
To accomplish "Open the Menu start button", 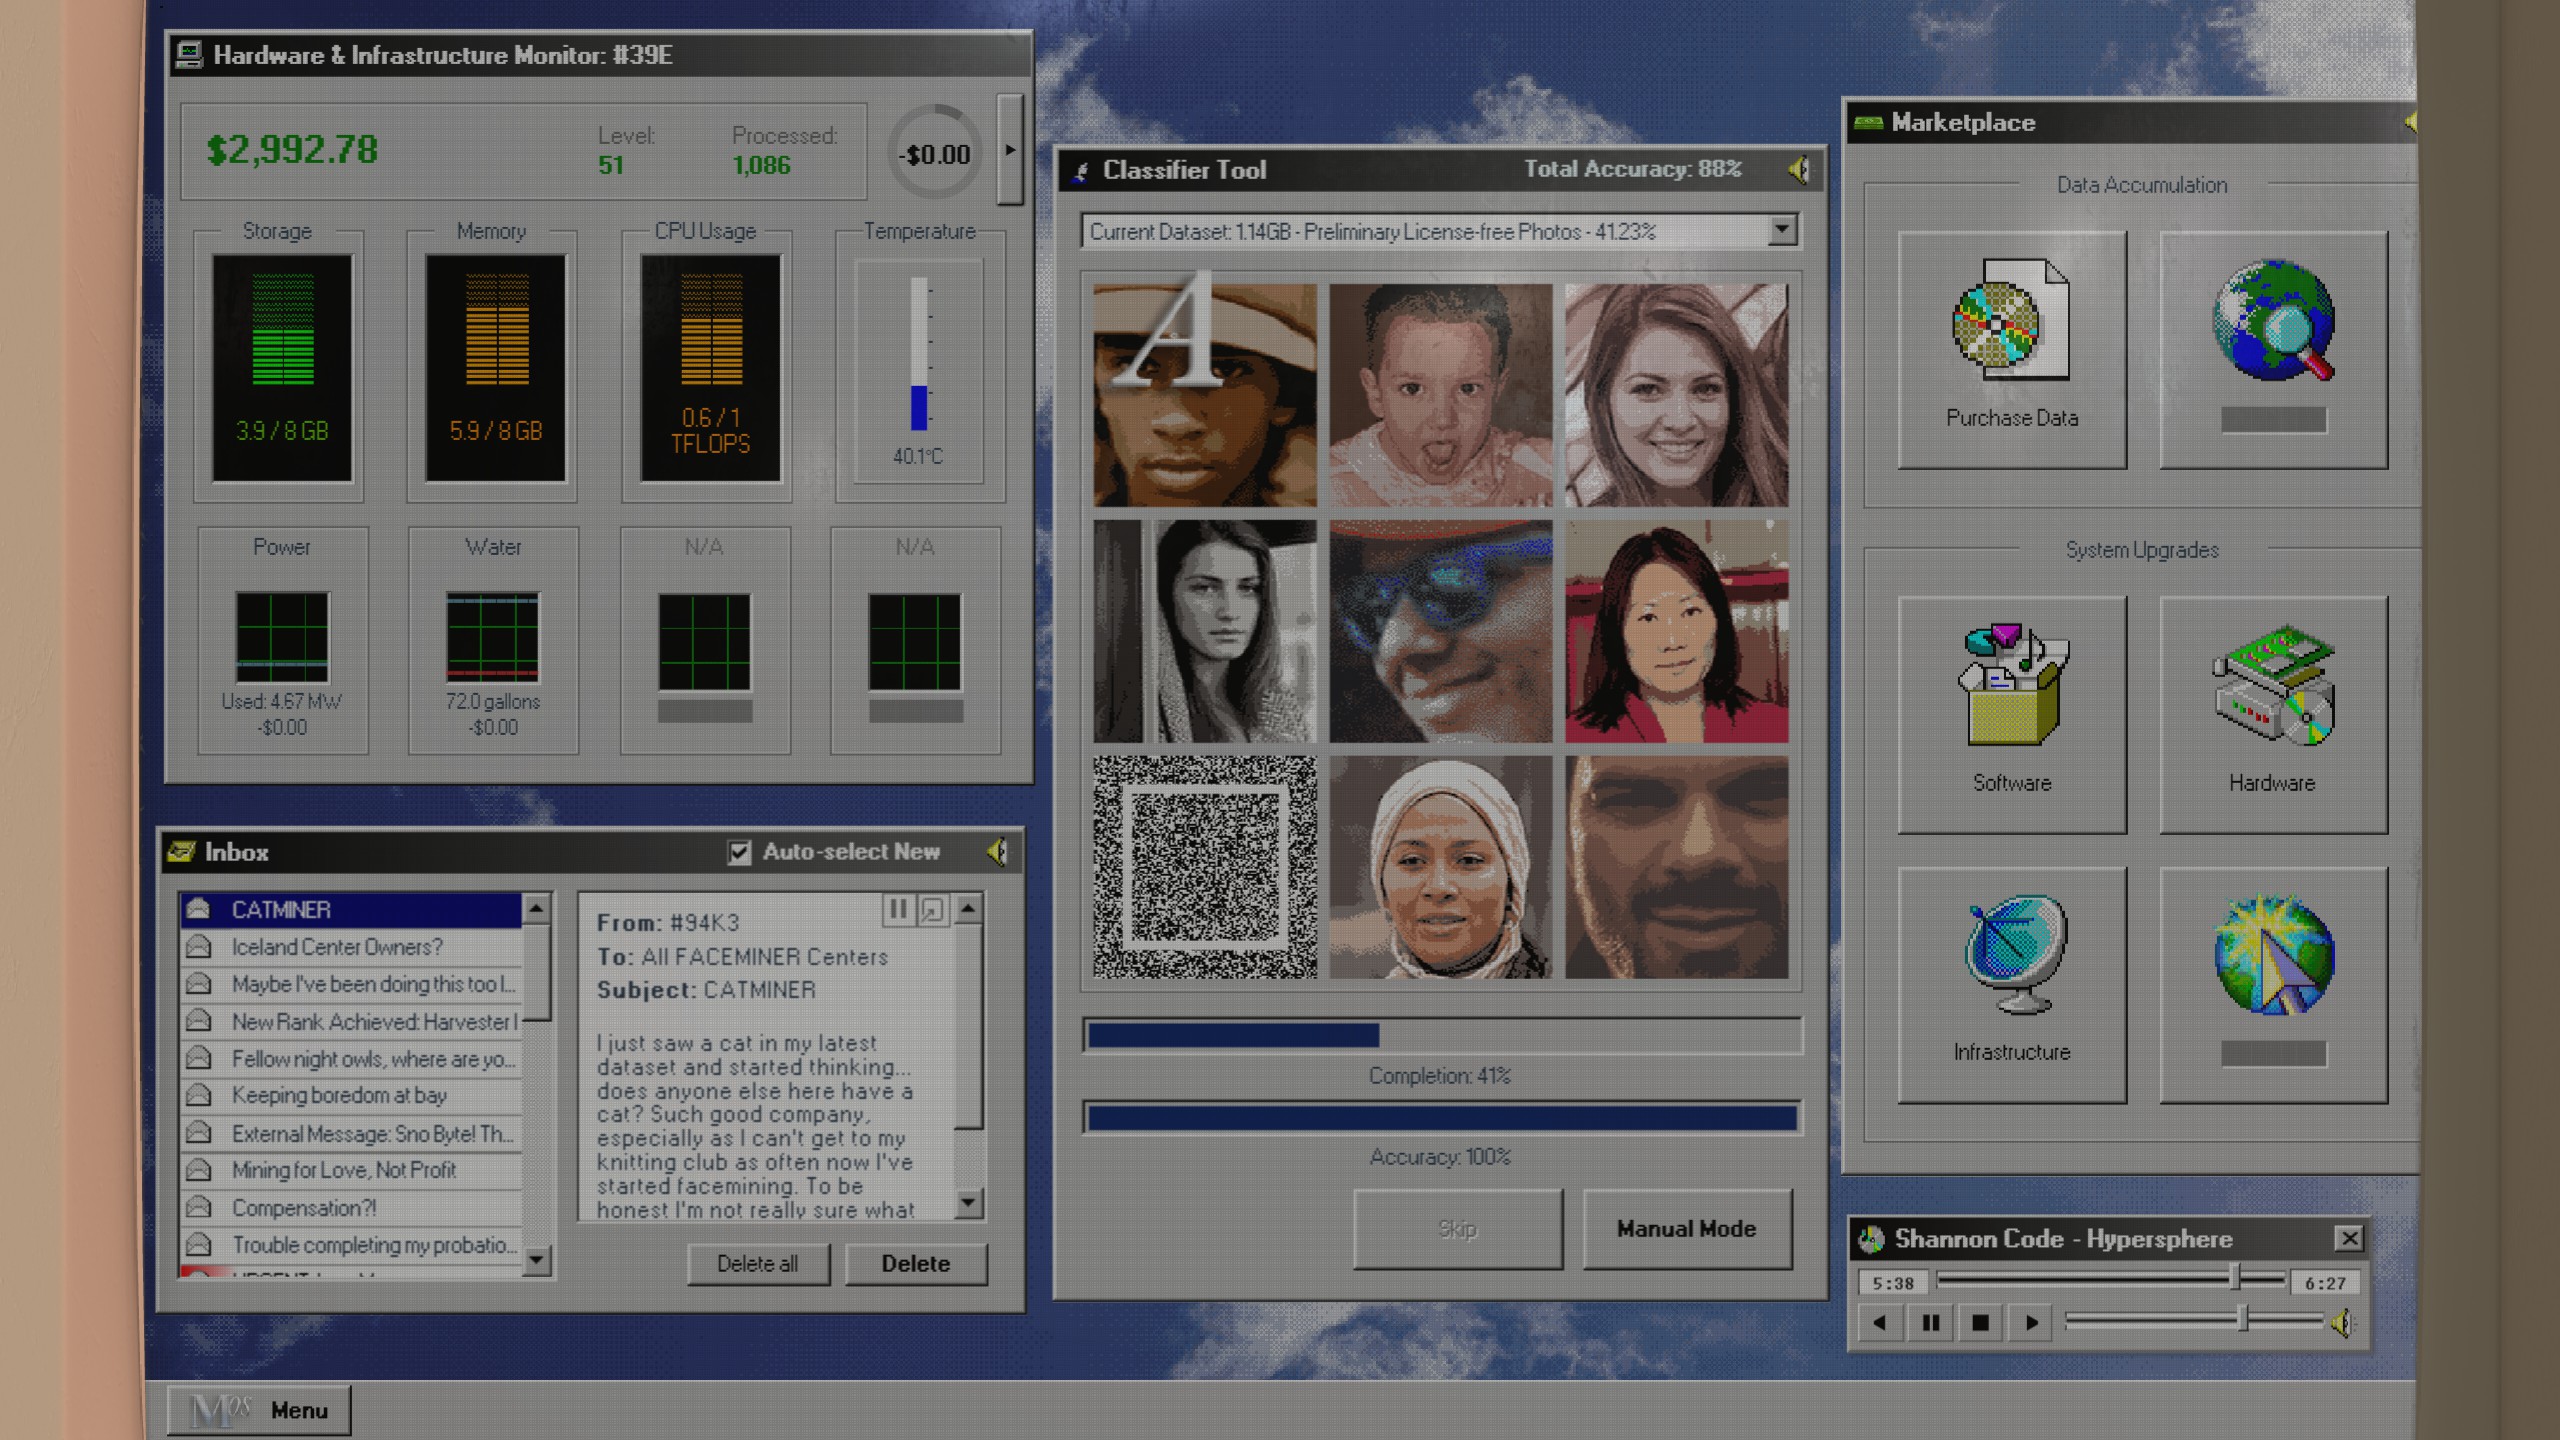I will [260, 1410].
